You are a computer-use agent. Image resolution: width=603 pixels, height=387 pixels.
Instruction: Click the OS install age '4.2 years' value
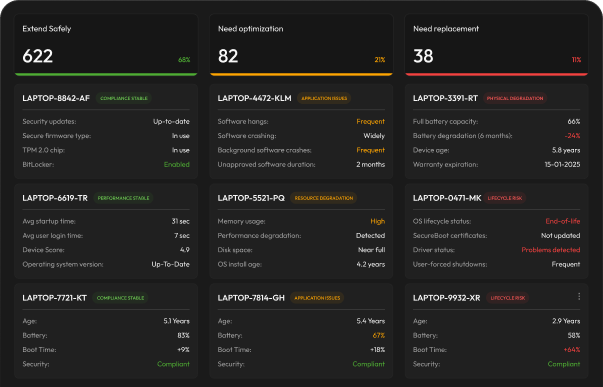(x=370, y=265)
